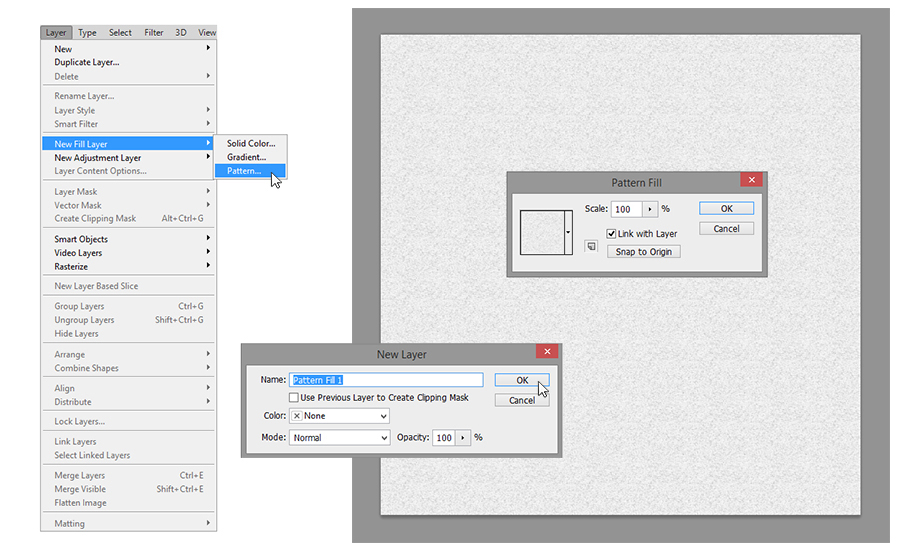
Task: Click the new preset icon under pattern swatch
Action: click(592, 245)
